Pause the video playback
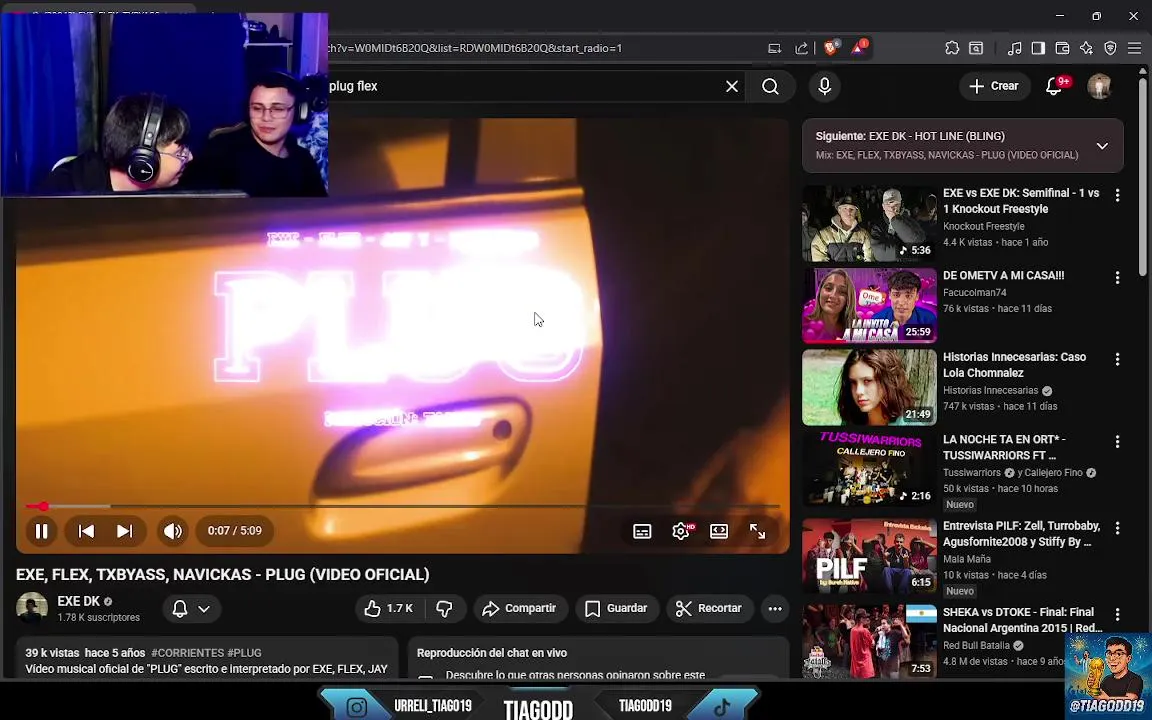 coord(41,531)
